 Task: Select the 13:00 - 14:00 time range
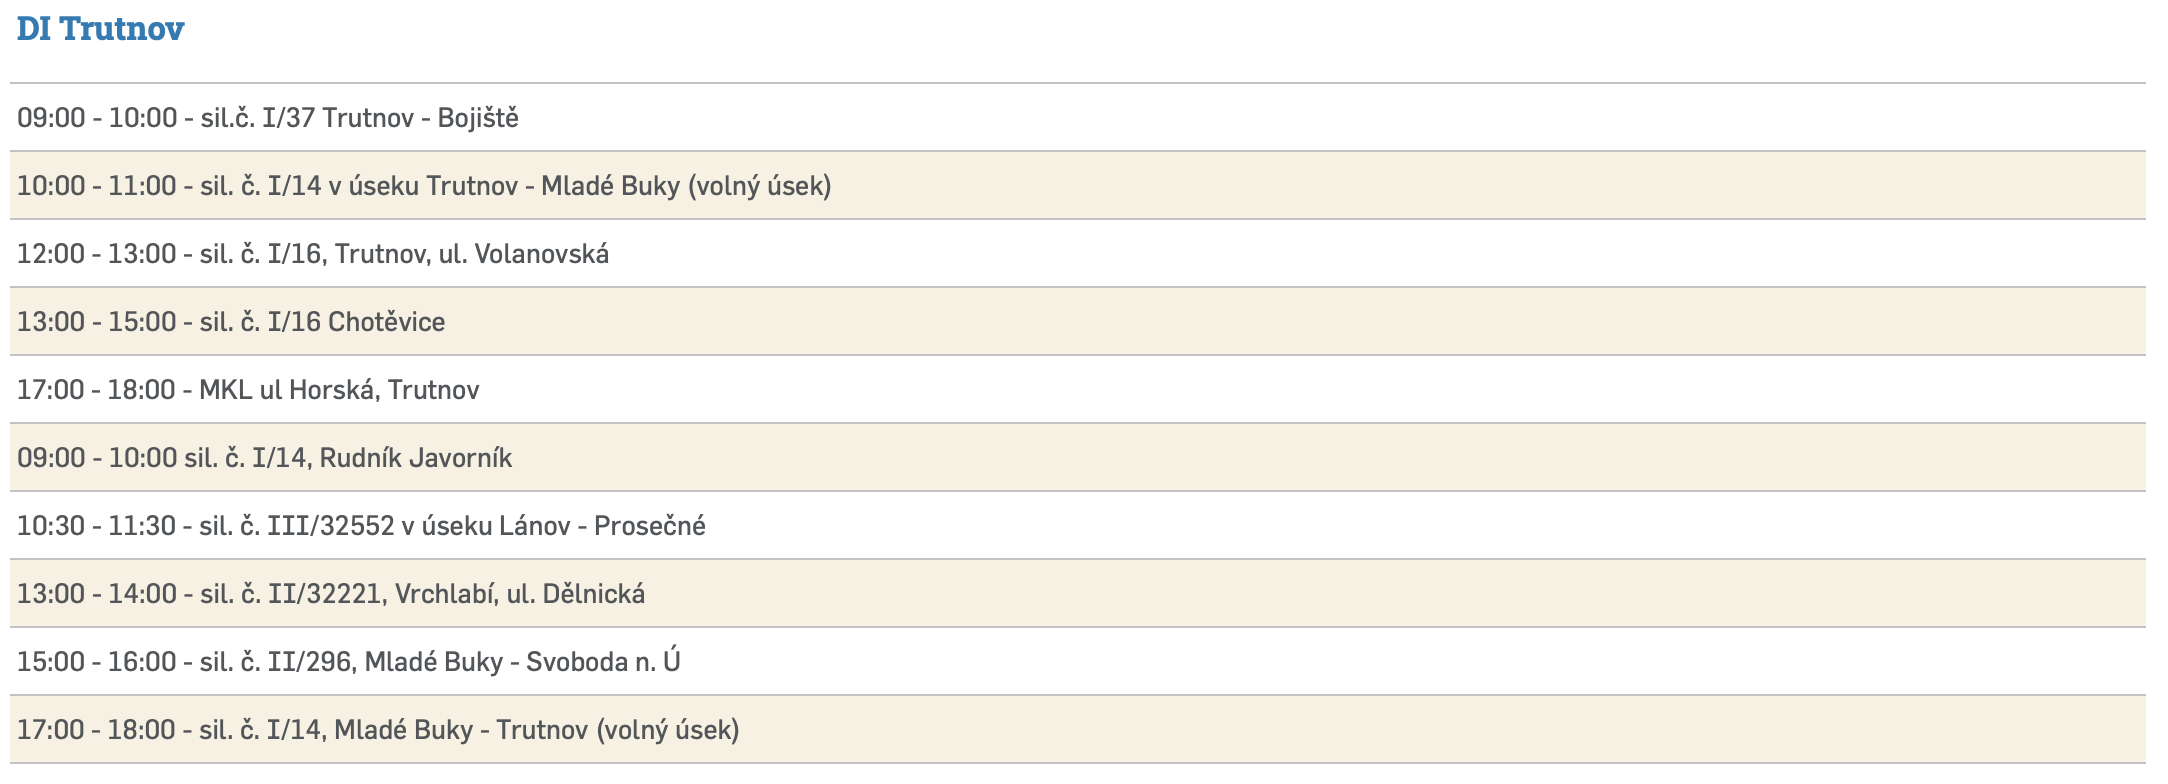tap(97, 594)
